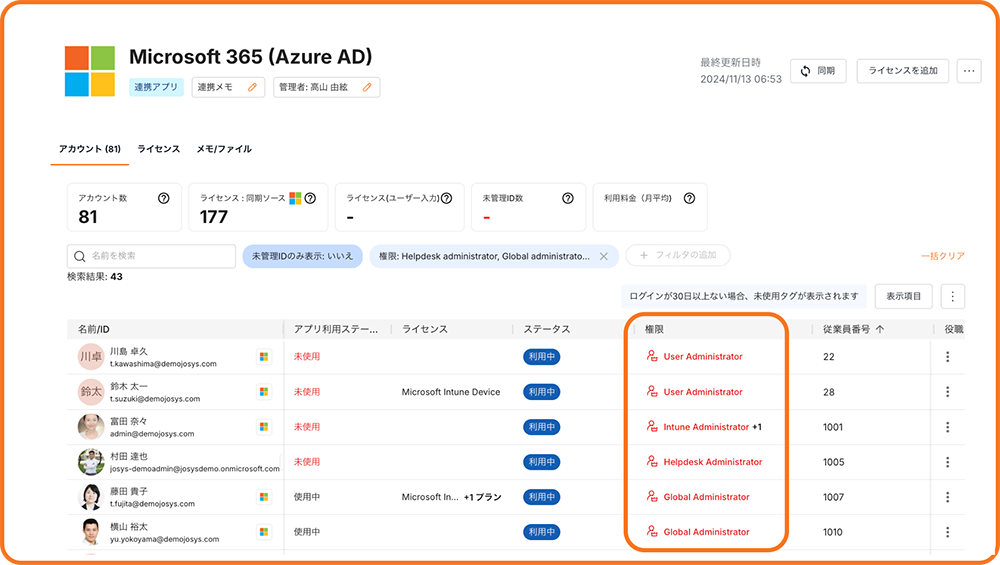Click the admin role icon beside Helpdesk Administrator
Screen dimensions: 1000x565
click(x=652, y=462)
